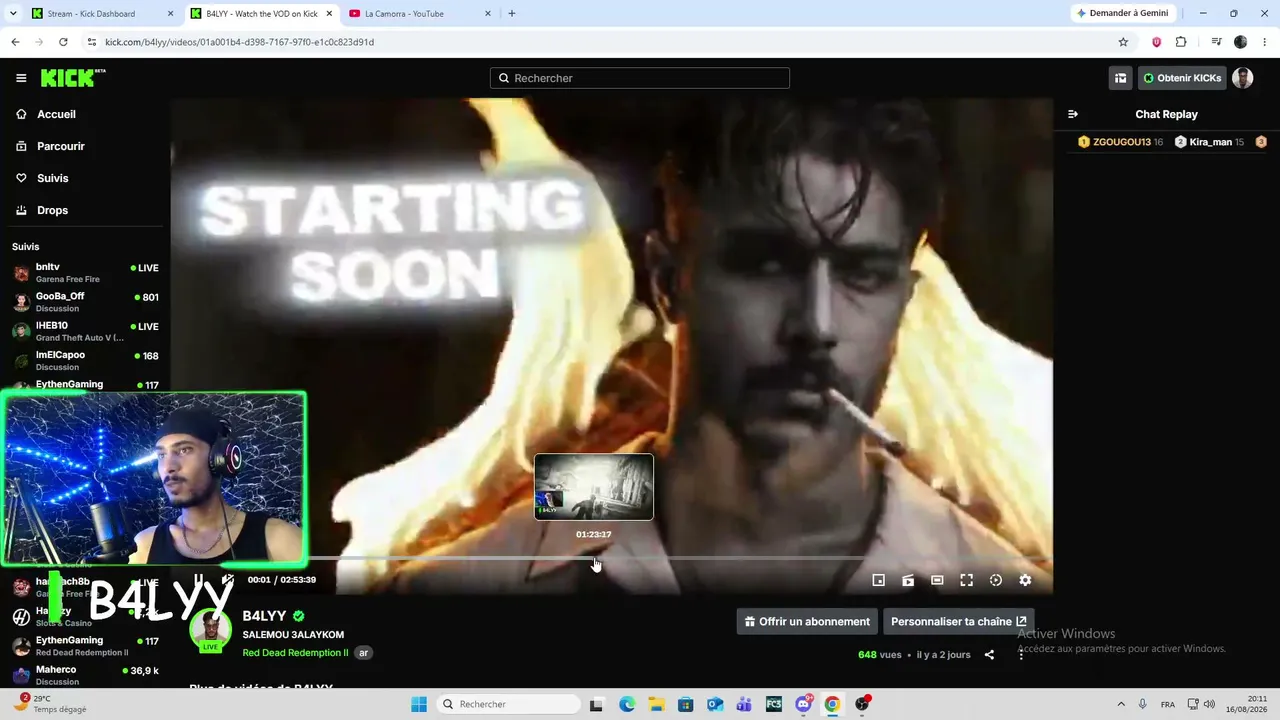Seek the video via the progress bar

(678, 558)
